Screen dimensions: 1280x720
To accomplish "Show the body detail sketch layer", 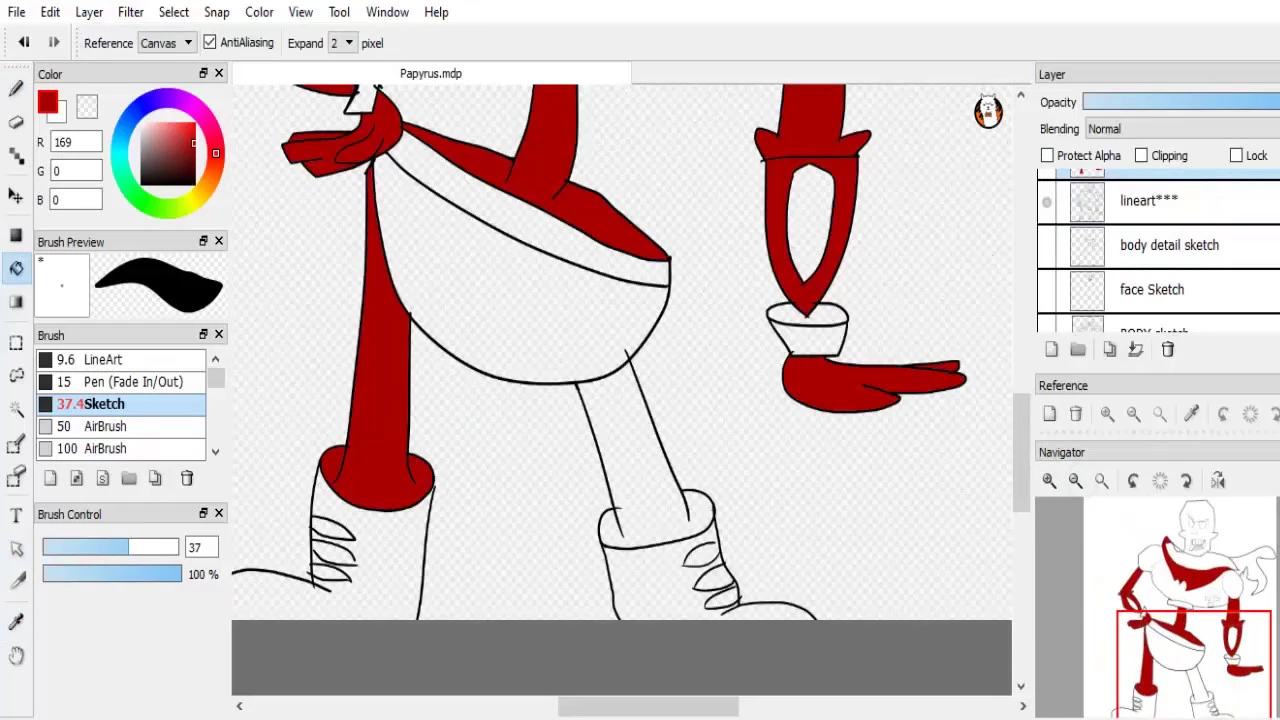I will point(1047,246).
